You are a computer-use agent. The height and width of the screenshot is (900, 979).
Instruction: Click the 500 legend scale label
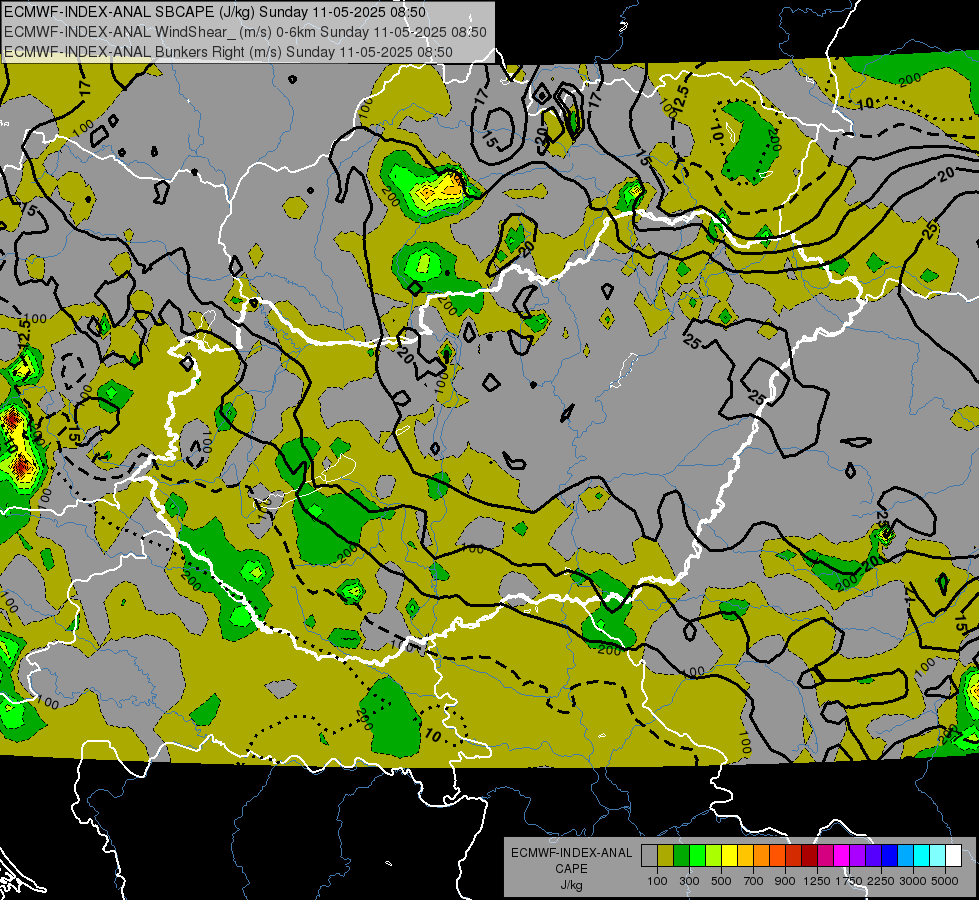click(x=721, y=881)
